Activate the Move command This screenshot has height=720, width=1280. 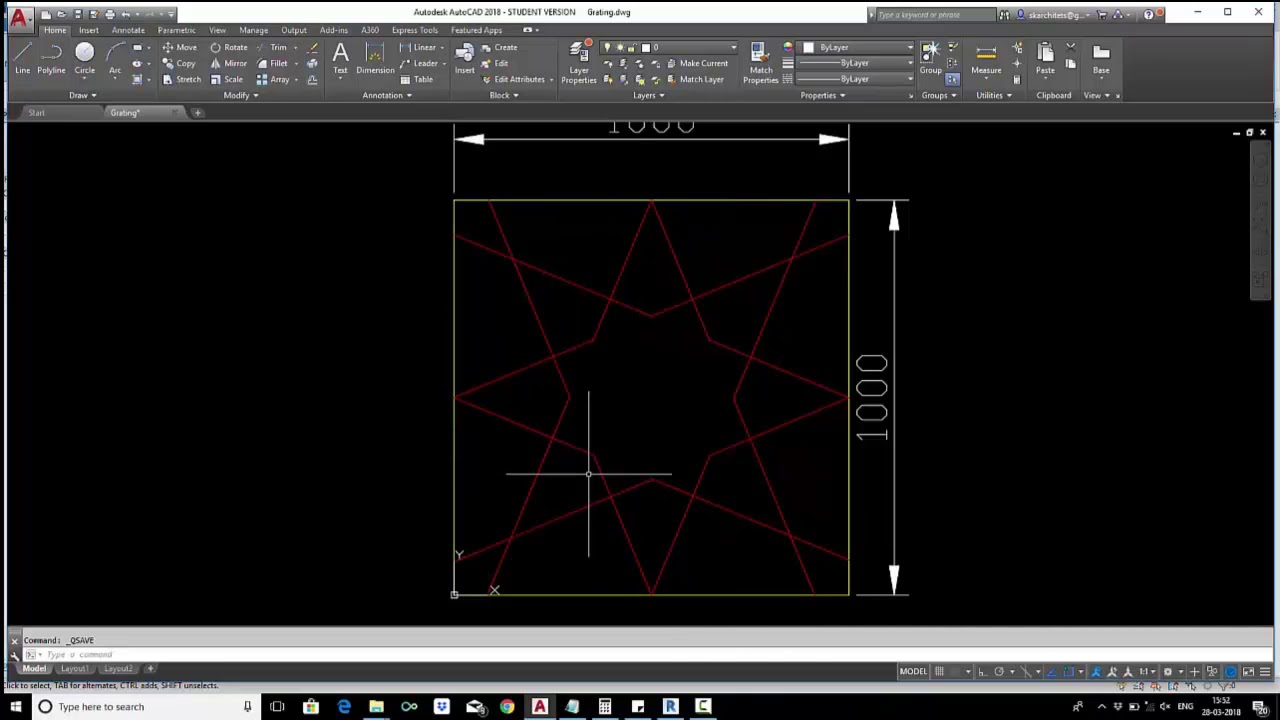coord(179,47)
